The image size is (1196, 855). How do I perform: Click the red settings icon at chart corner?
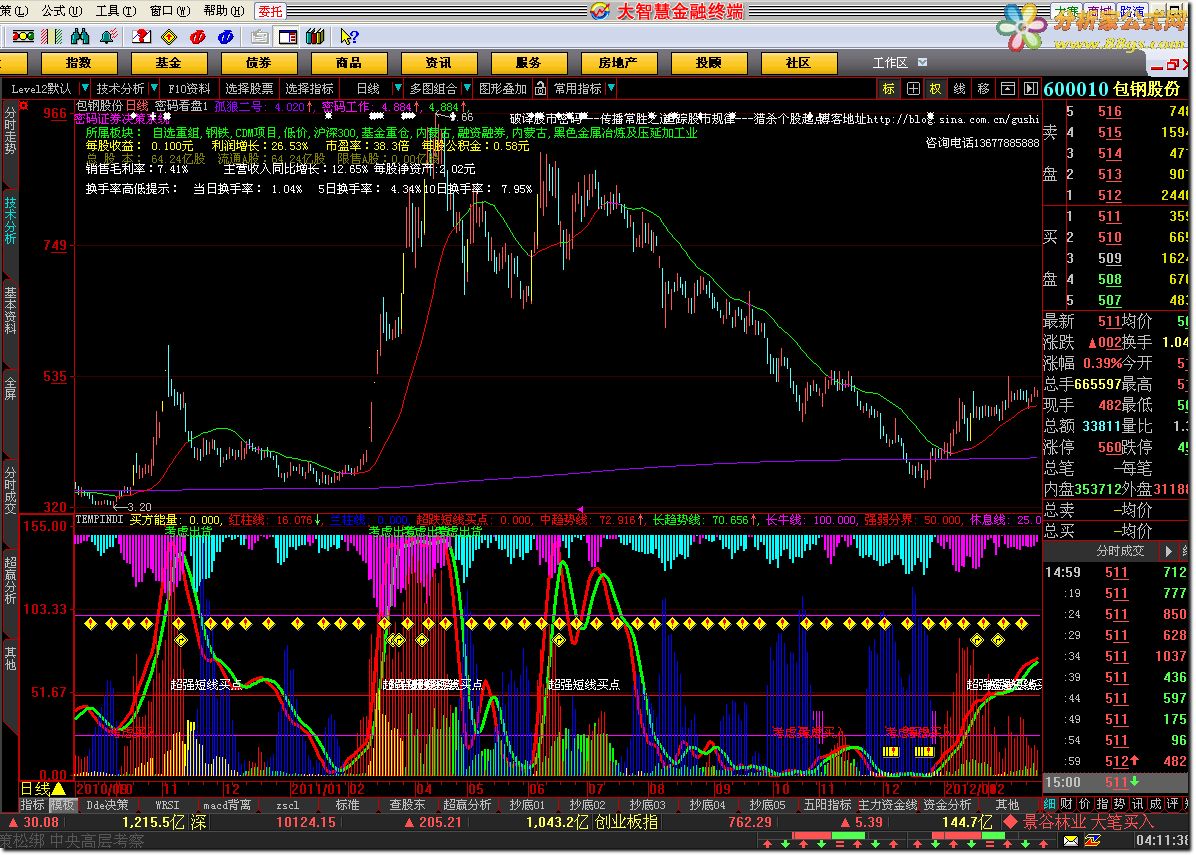tap(23, 105)
